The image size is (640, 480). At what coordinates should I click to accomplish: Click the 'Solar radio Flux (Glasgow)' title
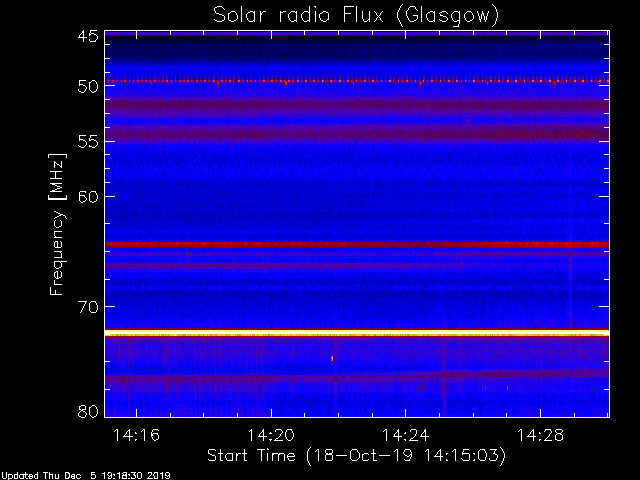(356, 16)
